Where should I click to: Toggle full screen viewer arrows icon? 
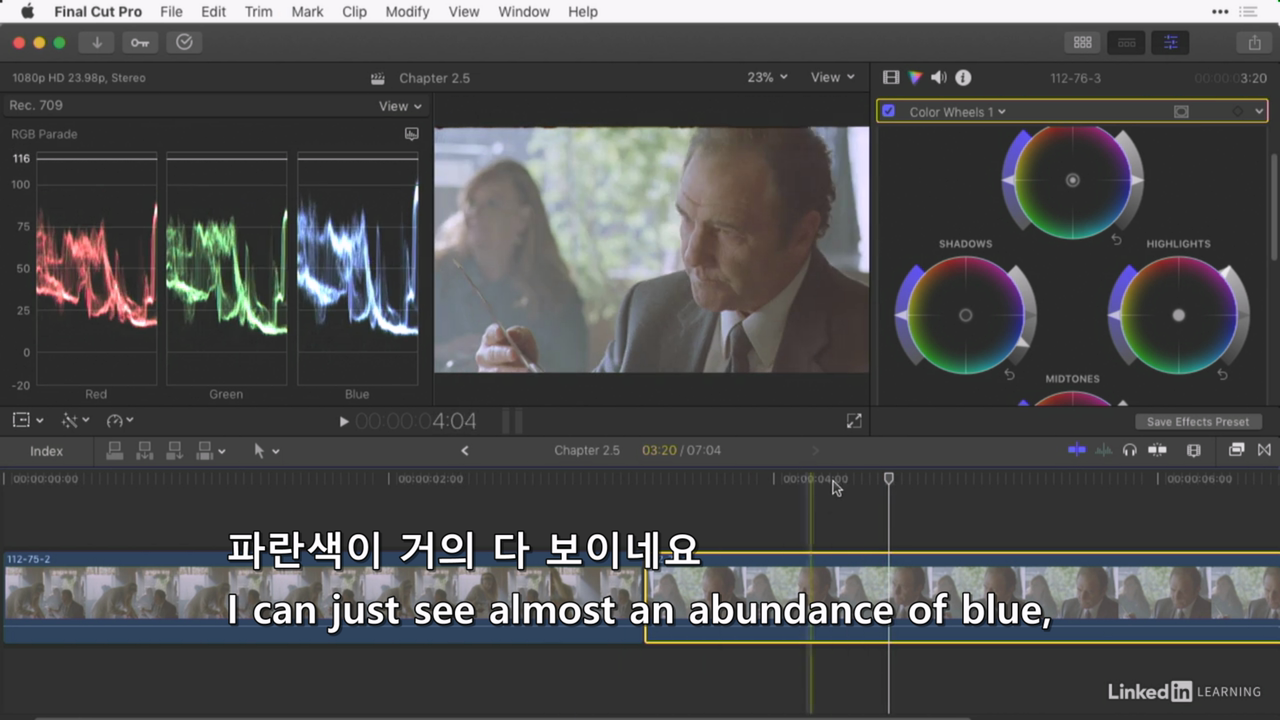coord(854,421)
